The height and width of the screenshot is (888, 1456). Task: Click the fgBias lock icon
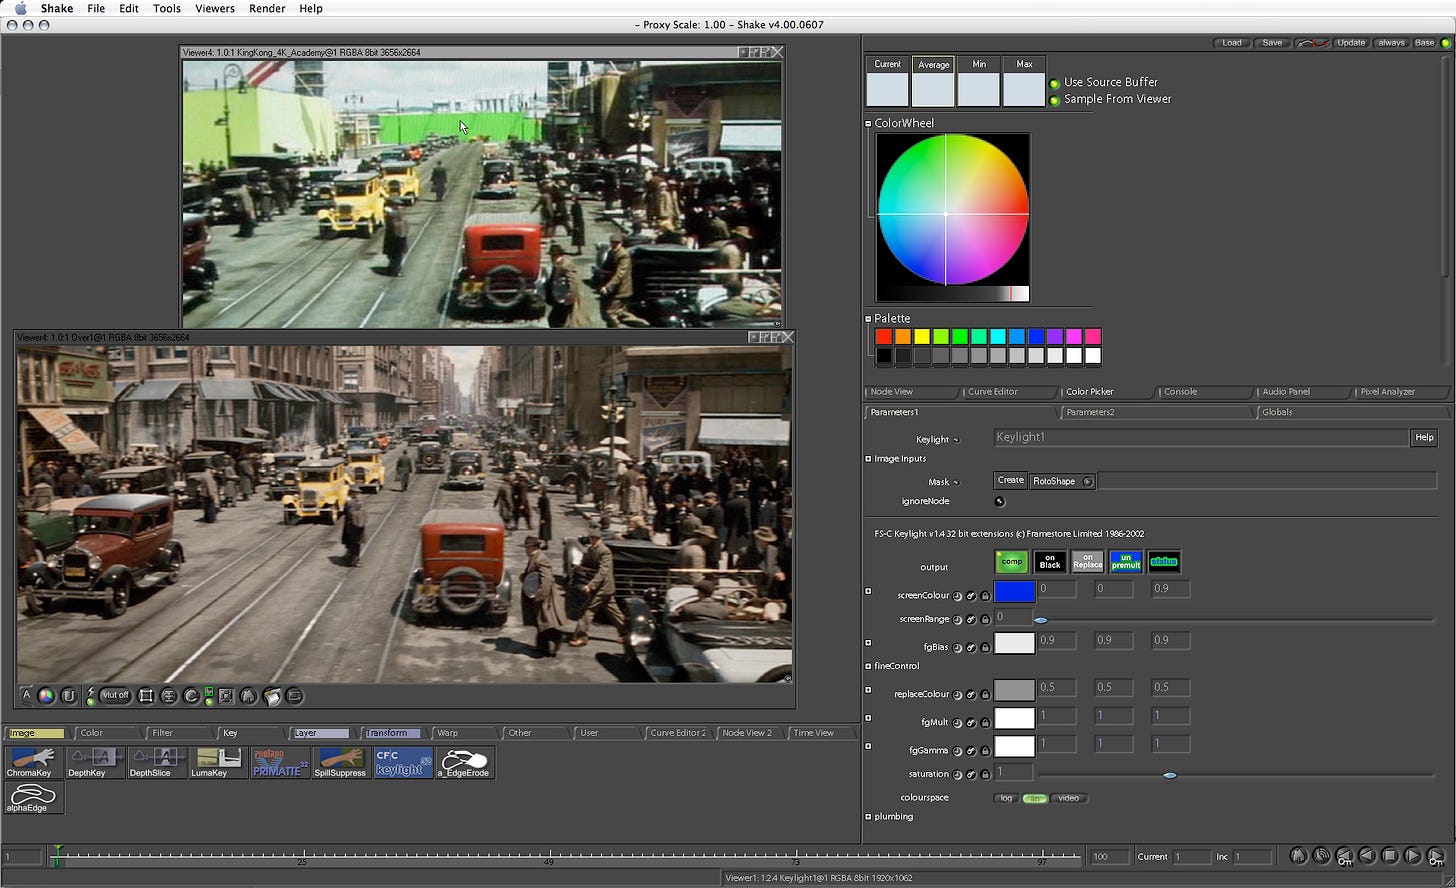pos(985,648)
